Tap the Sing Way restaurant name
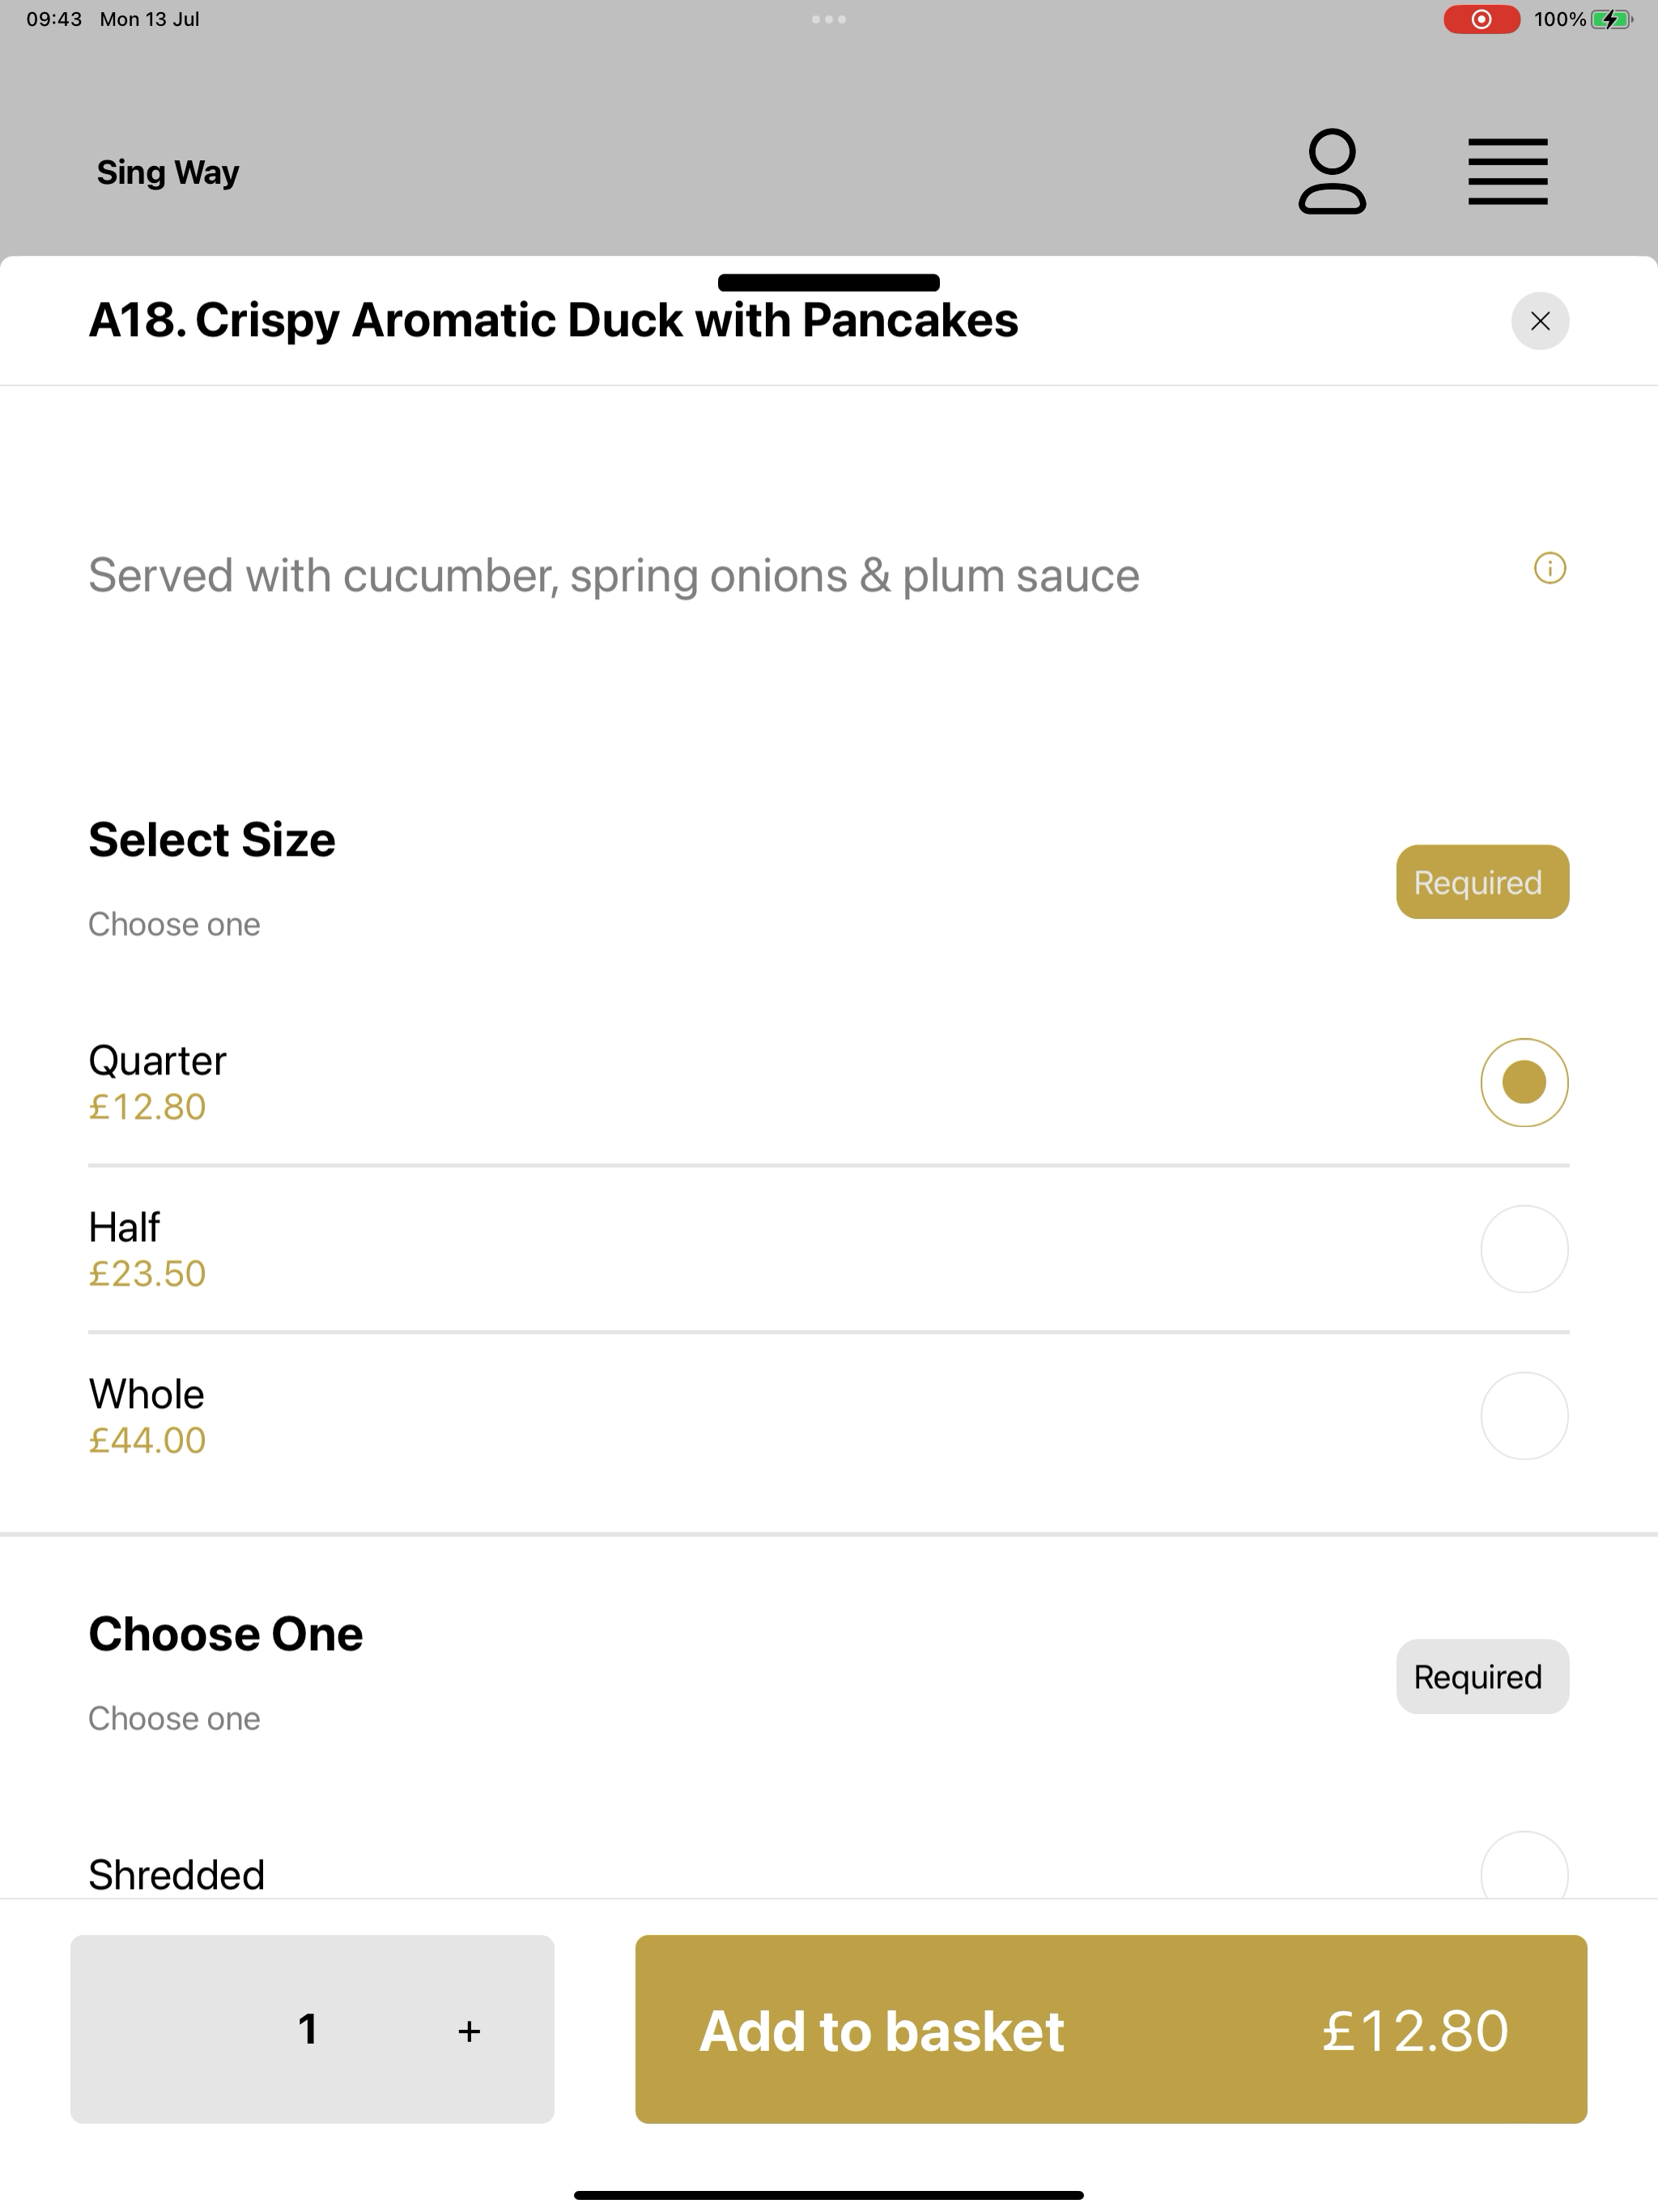The image size is (1658, 2212). point(168,172)
